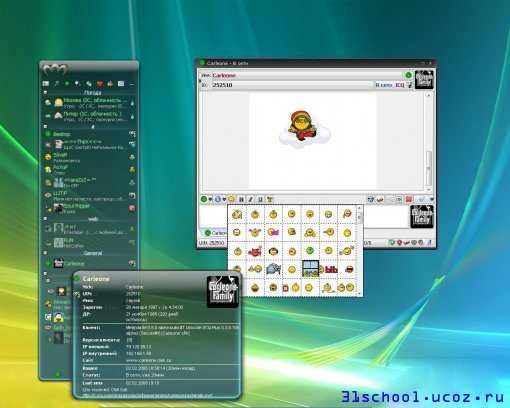The image size is (510, 408).
Task: Click the colorful icon right of the red heart
Action: pyautogui.click(x=110, y=84)
